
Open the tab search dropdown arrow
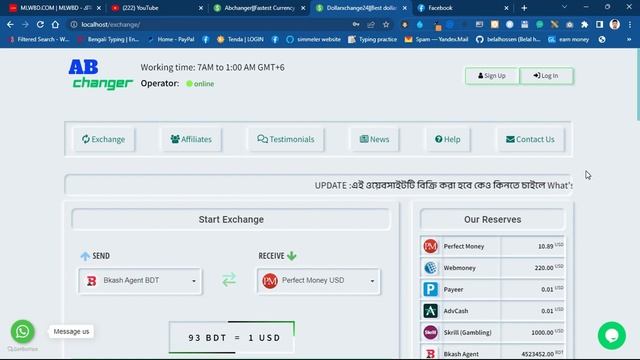click(564, 7)
